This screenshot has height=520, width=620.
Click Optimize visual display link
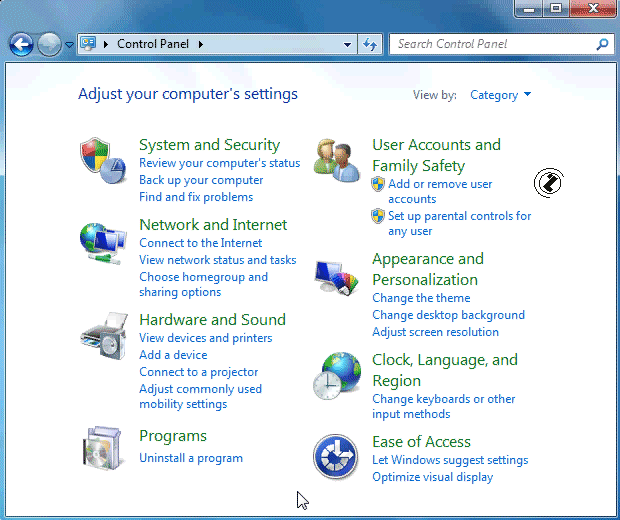[433, 477]
